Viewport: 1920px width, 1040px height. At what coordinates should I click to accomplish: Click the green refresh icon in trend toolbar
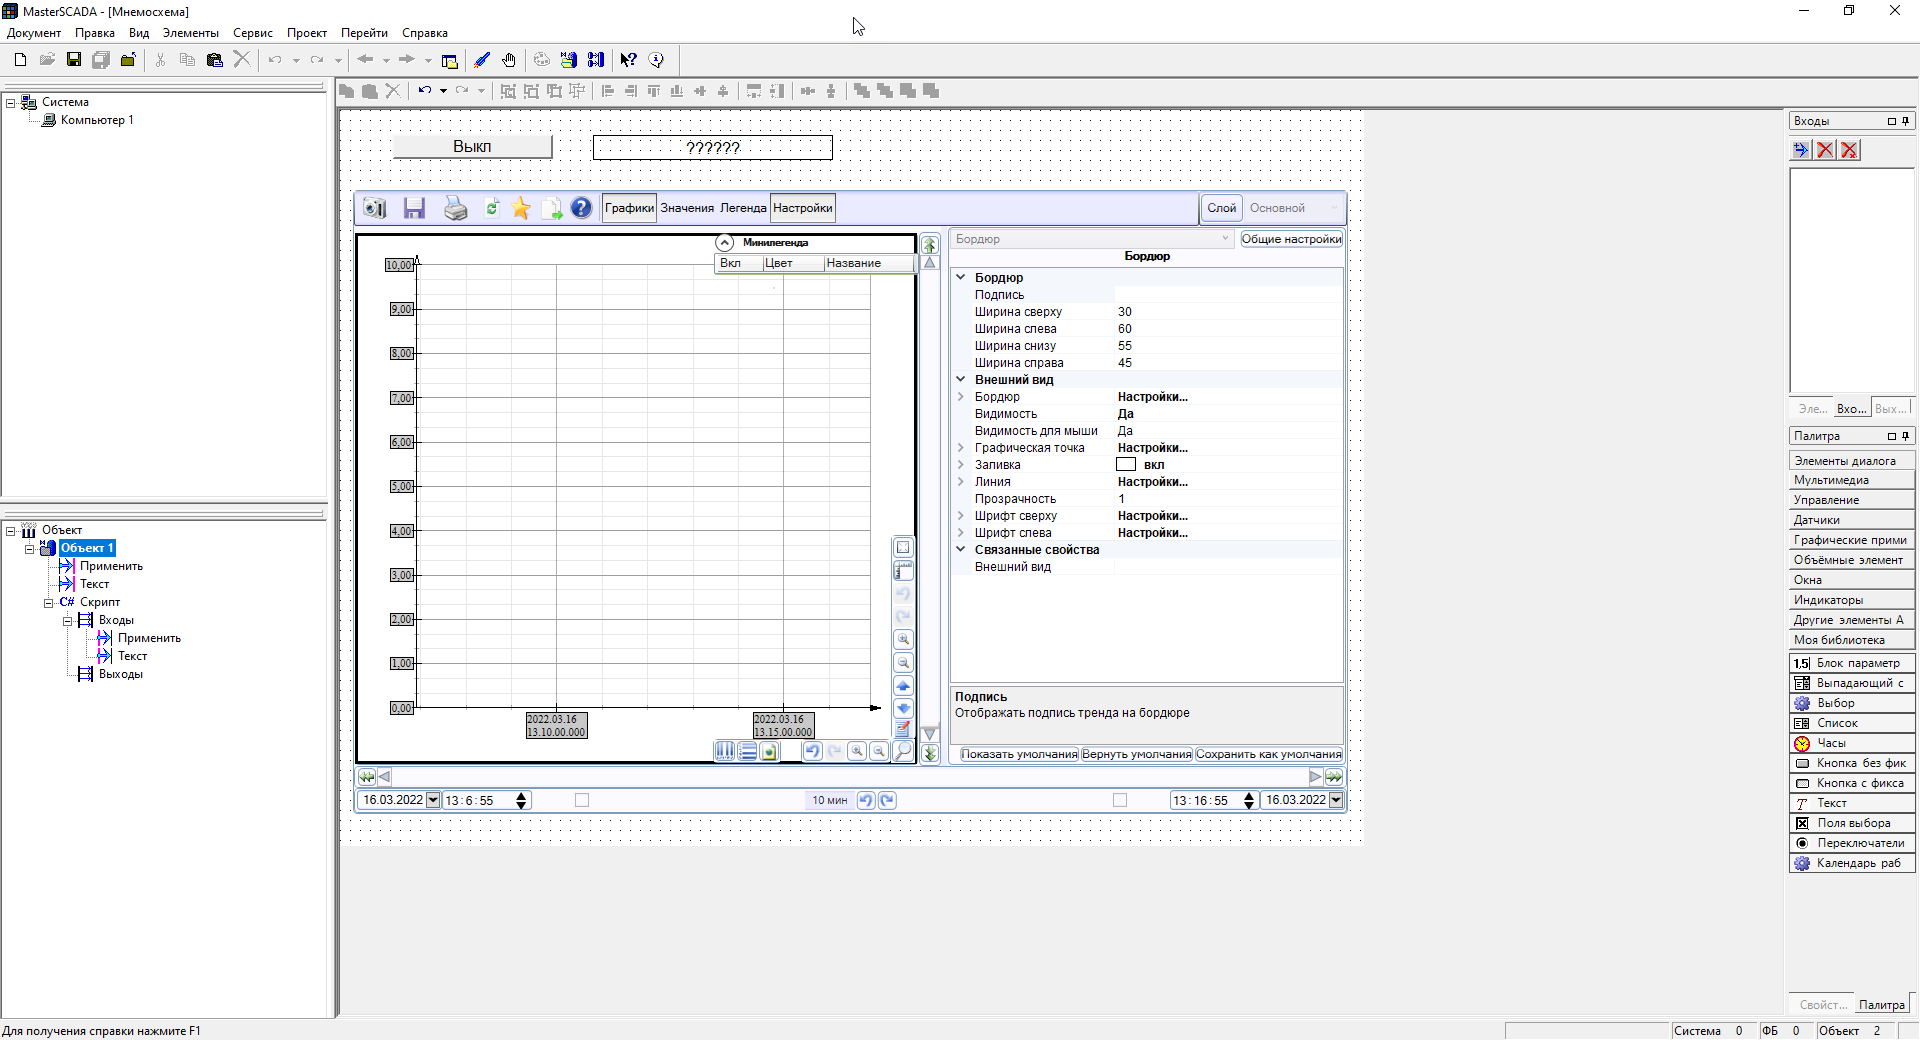click(x=492, y=208)
